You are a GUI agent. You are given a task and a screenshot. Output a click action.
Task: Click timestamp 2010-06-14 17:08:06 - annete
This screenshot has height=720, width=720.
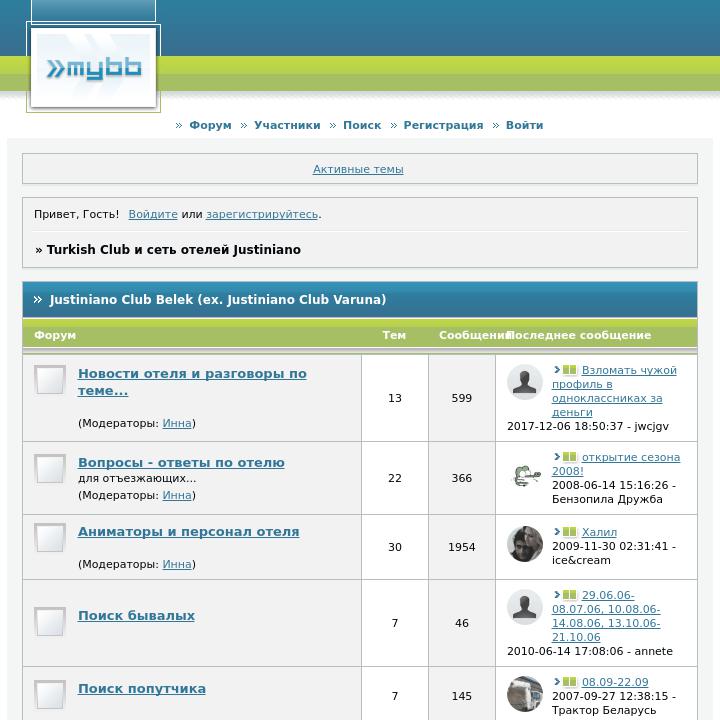[x=590, y=651]
